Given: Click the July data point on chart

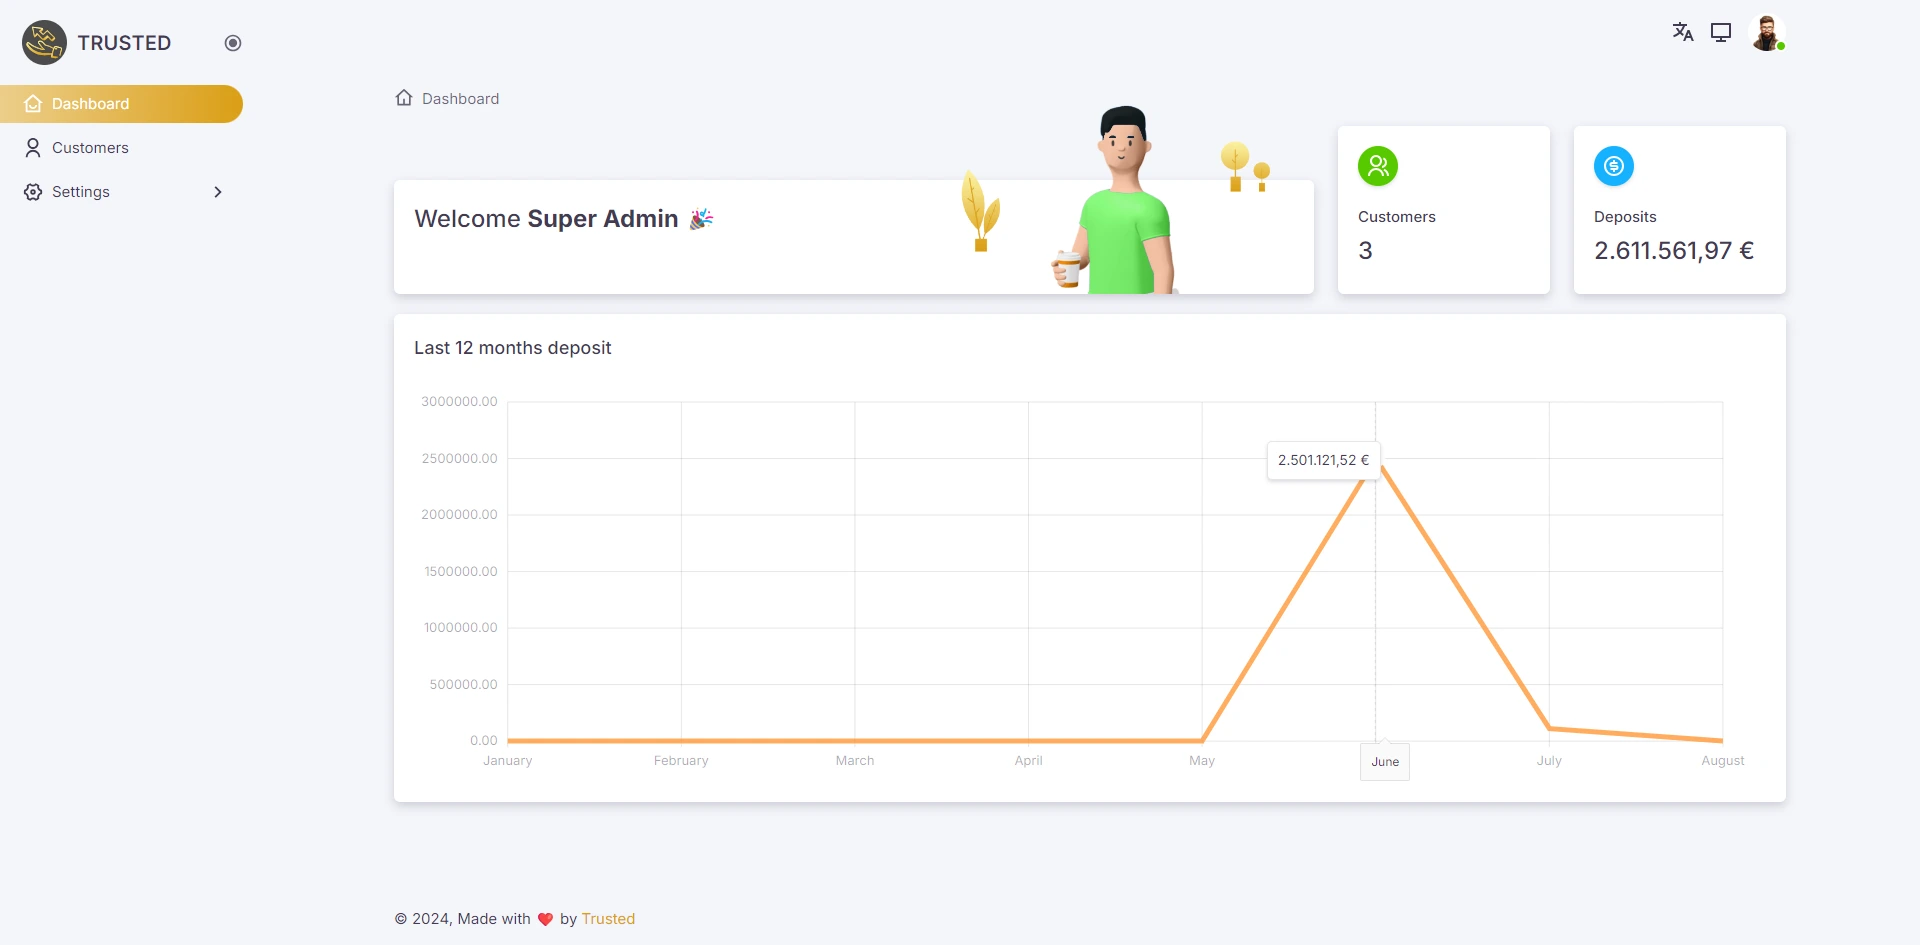Looking at the screenshot, I should coord(1549,728).
